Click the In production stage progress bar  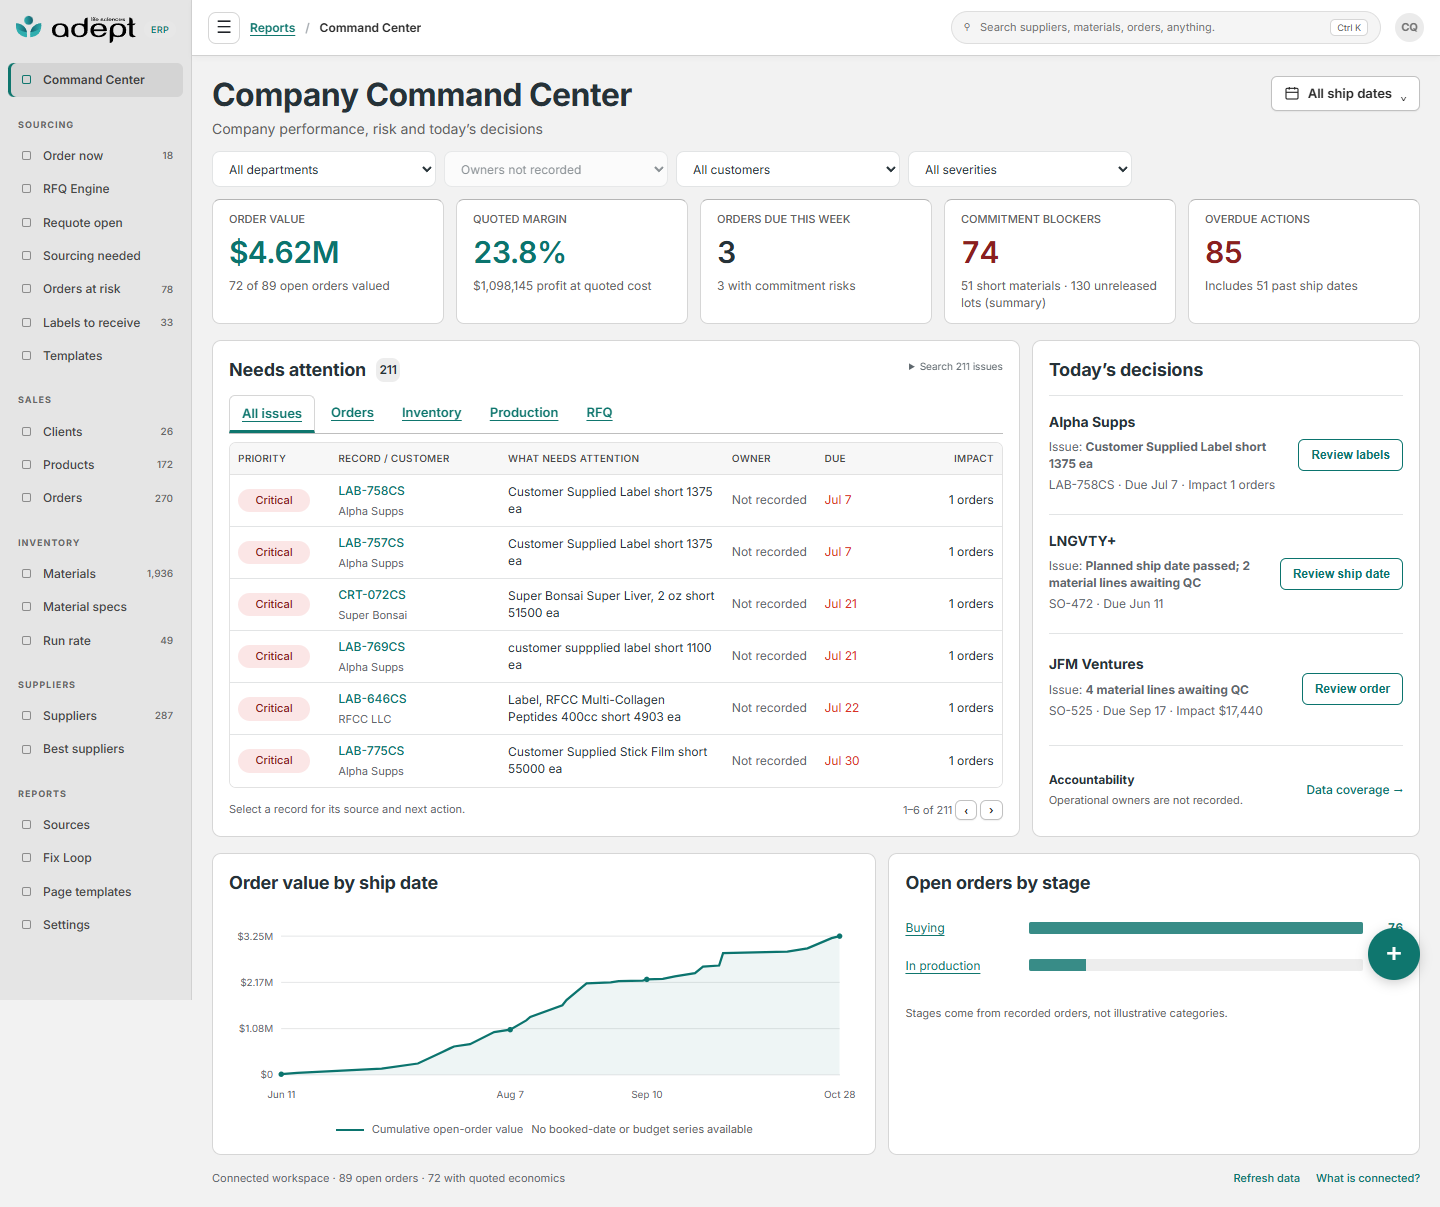[x=1196, y=965]
